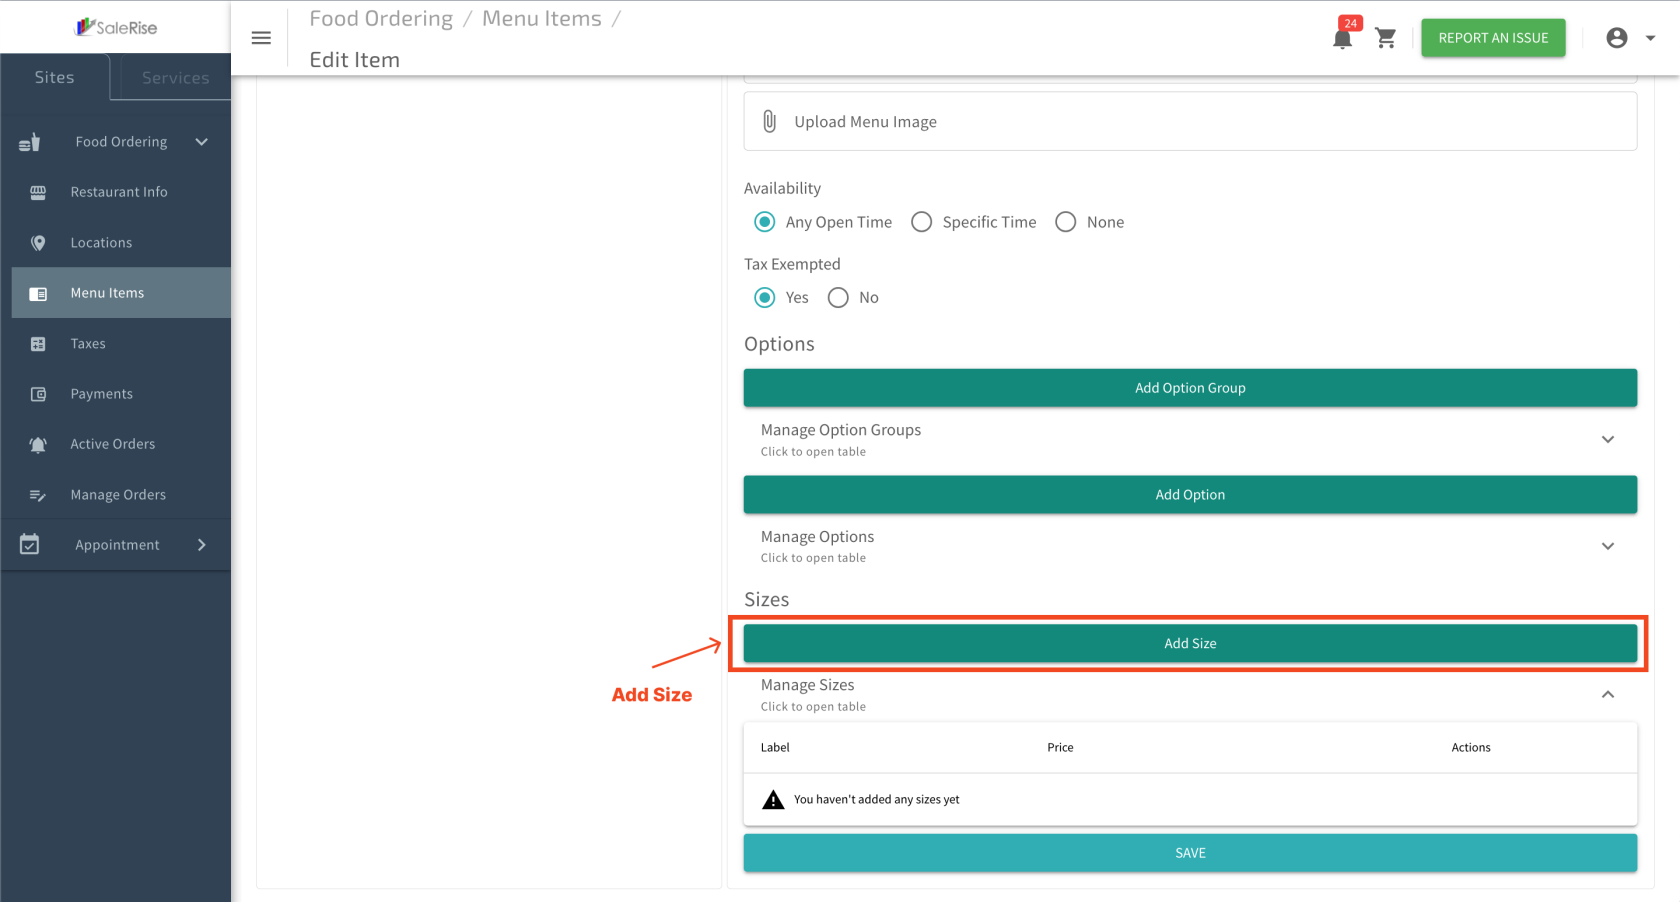
Task: Click the Active Orders alarm icon
Action: pyautogui.click(x=38, y=445)
